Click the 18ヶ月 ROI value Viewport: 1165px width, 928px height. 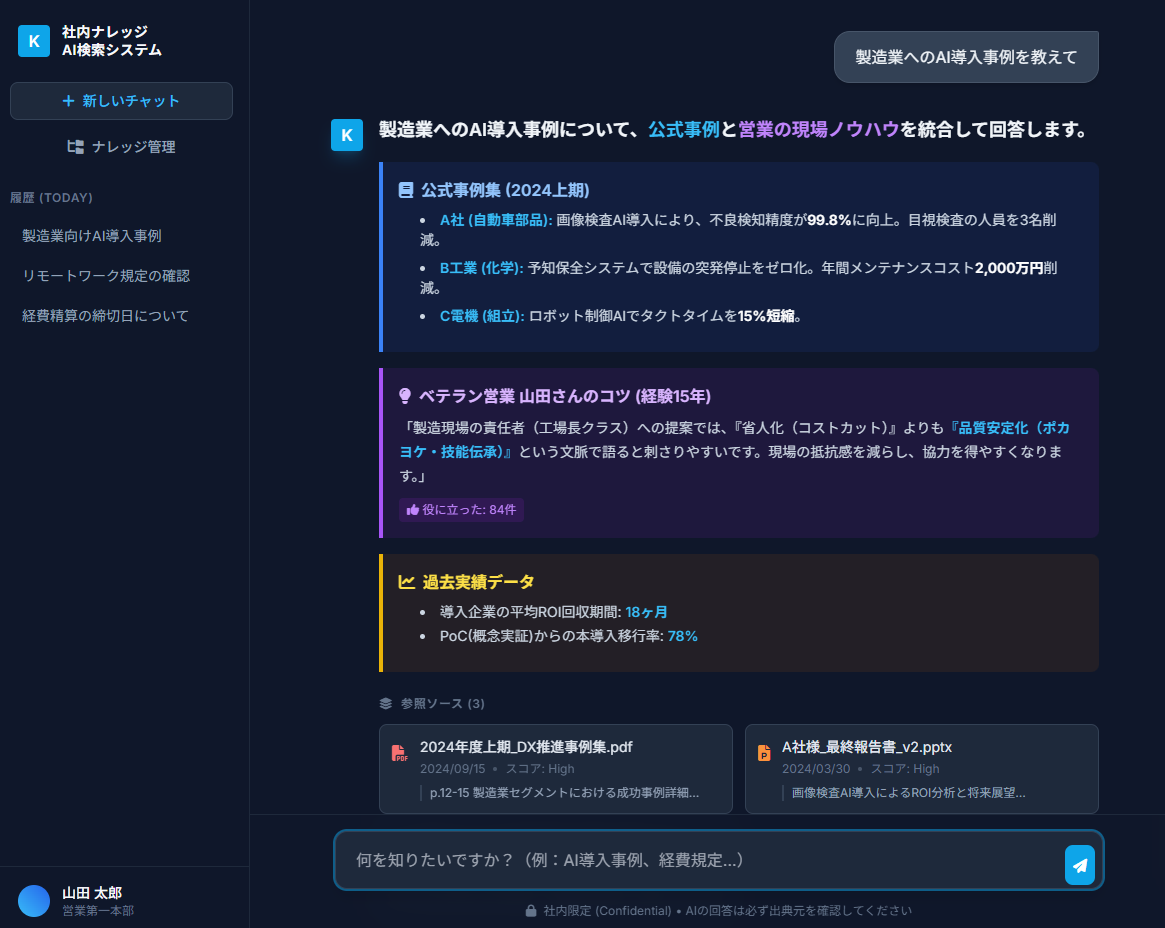646,612
